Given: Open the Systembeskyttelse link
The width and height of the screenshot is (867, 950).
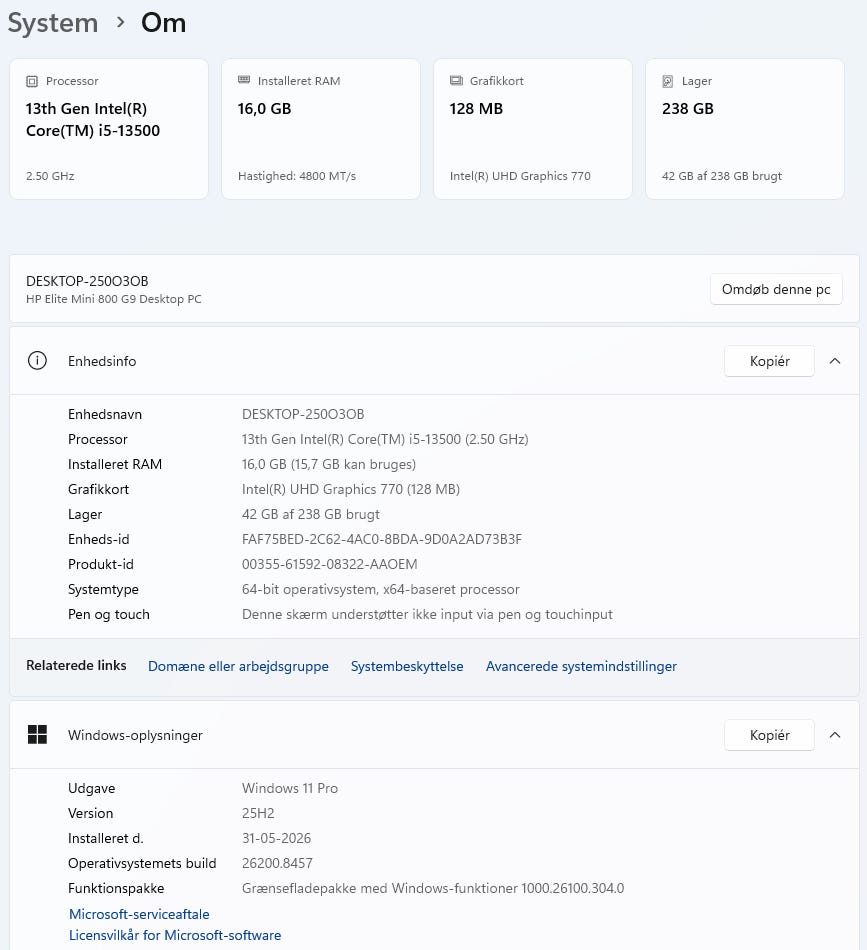Looking at the screenshot, I should pyautogui.click(x=407, y=666).
